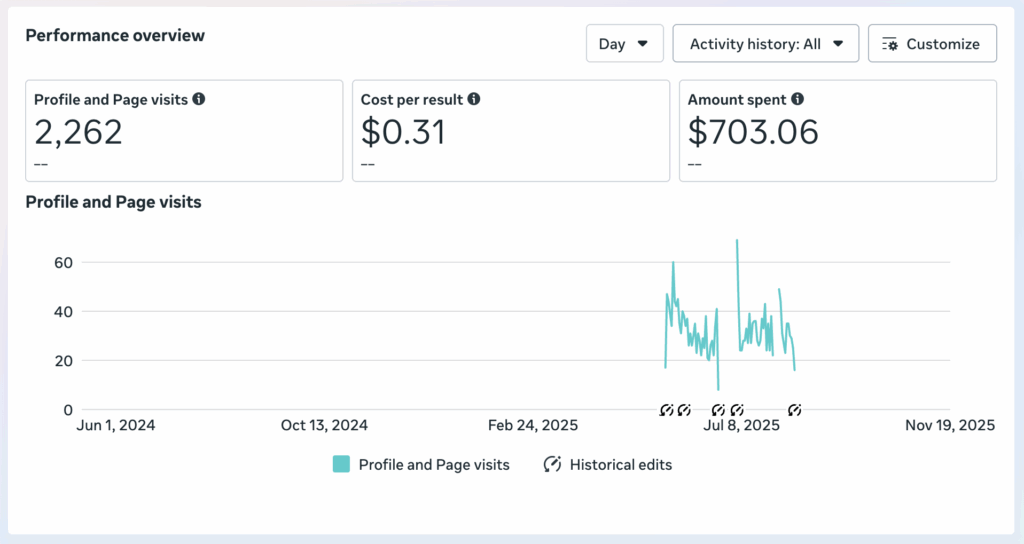Image resolution: width=1024 pixels, height=544 pixels.
Task: Open the Activity history: All dropdown
Action: 766,44
